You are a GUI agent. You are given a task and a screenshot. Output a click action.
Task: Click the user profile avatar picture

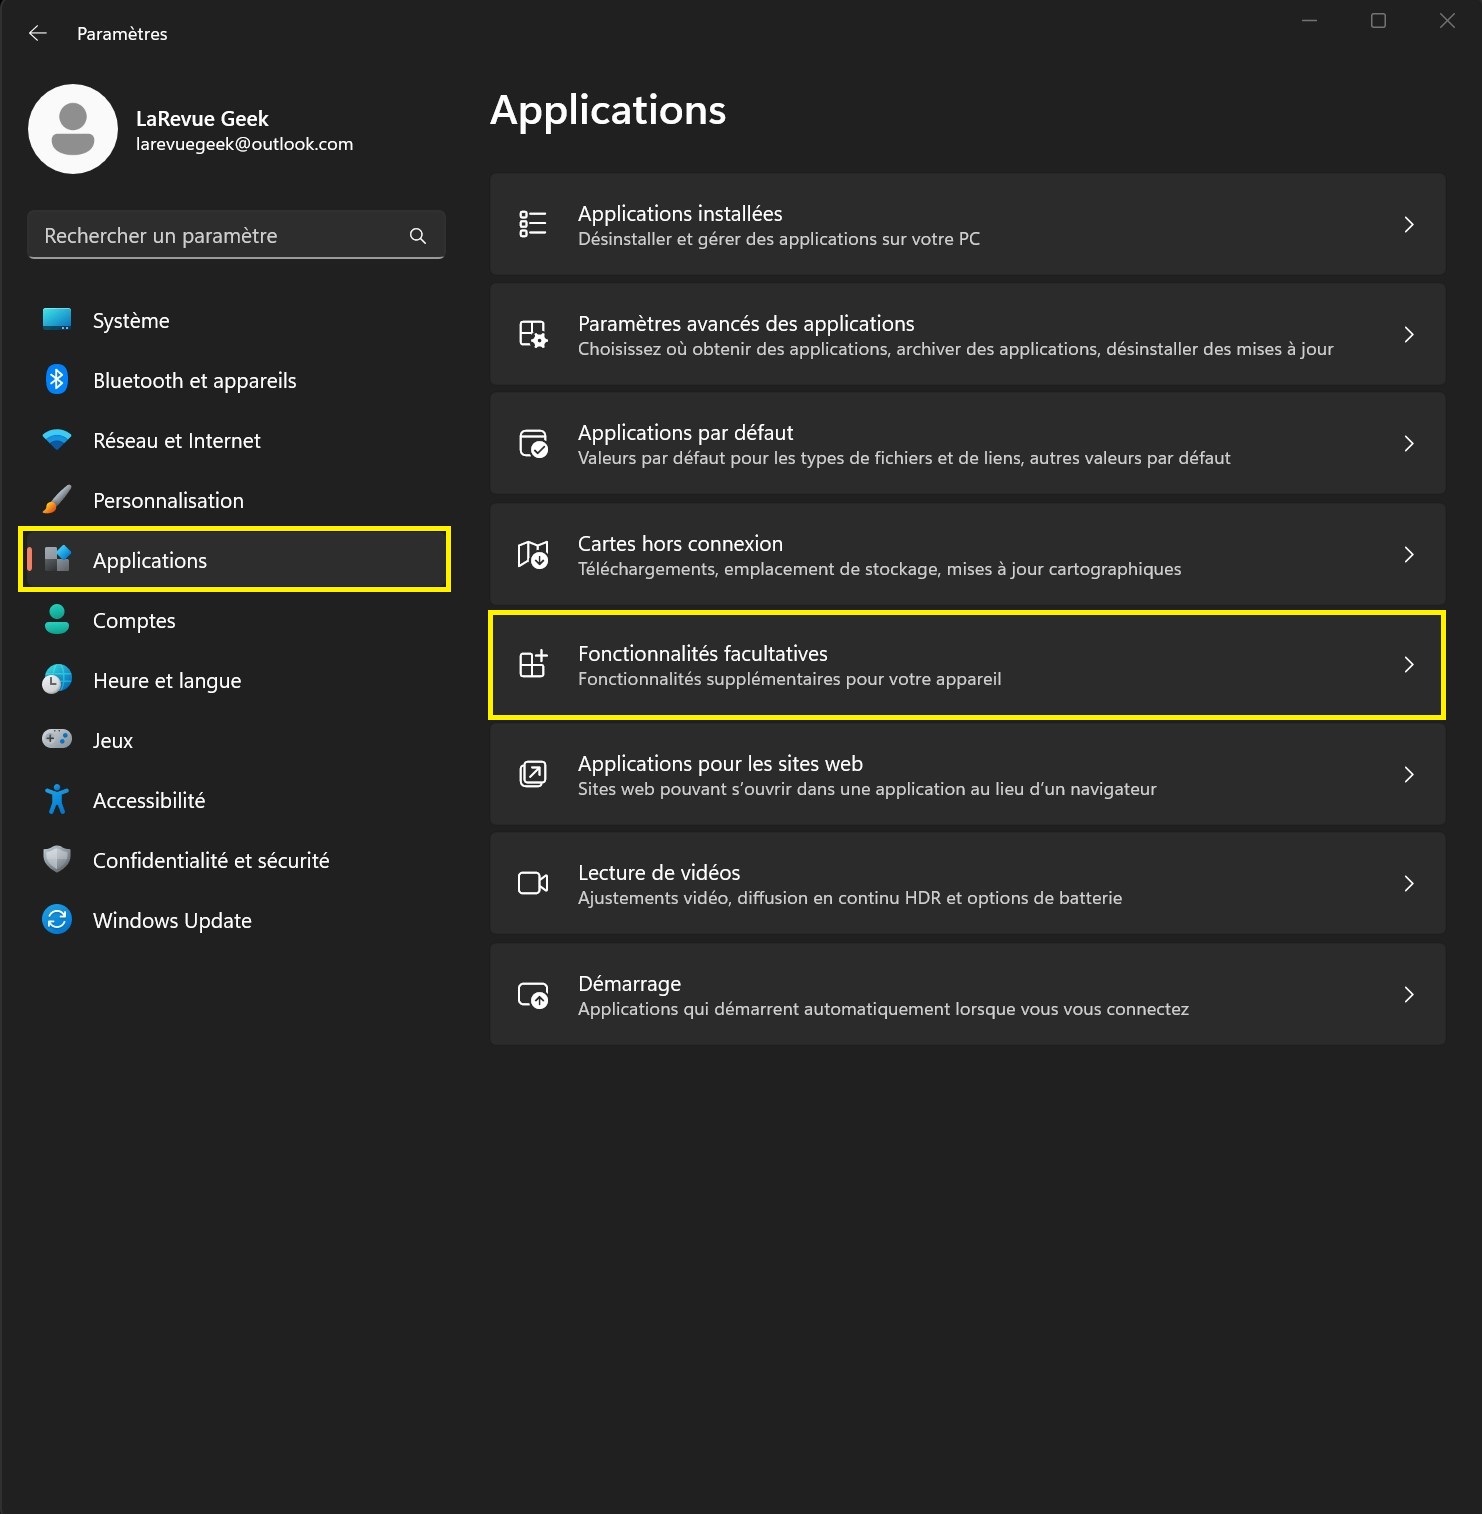(73, 129)
